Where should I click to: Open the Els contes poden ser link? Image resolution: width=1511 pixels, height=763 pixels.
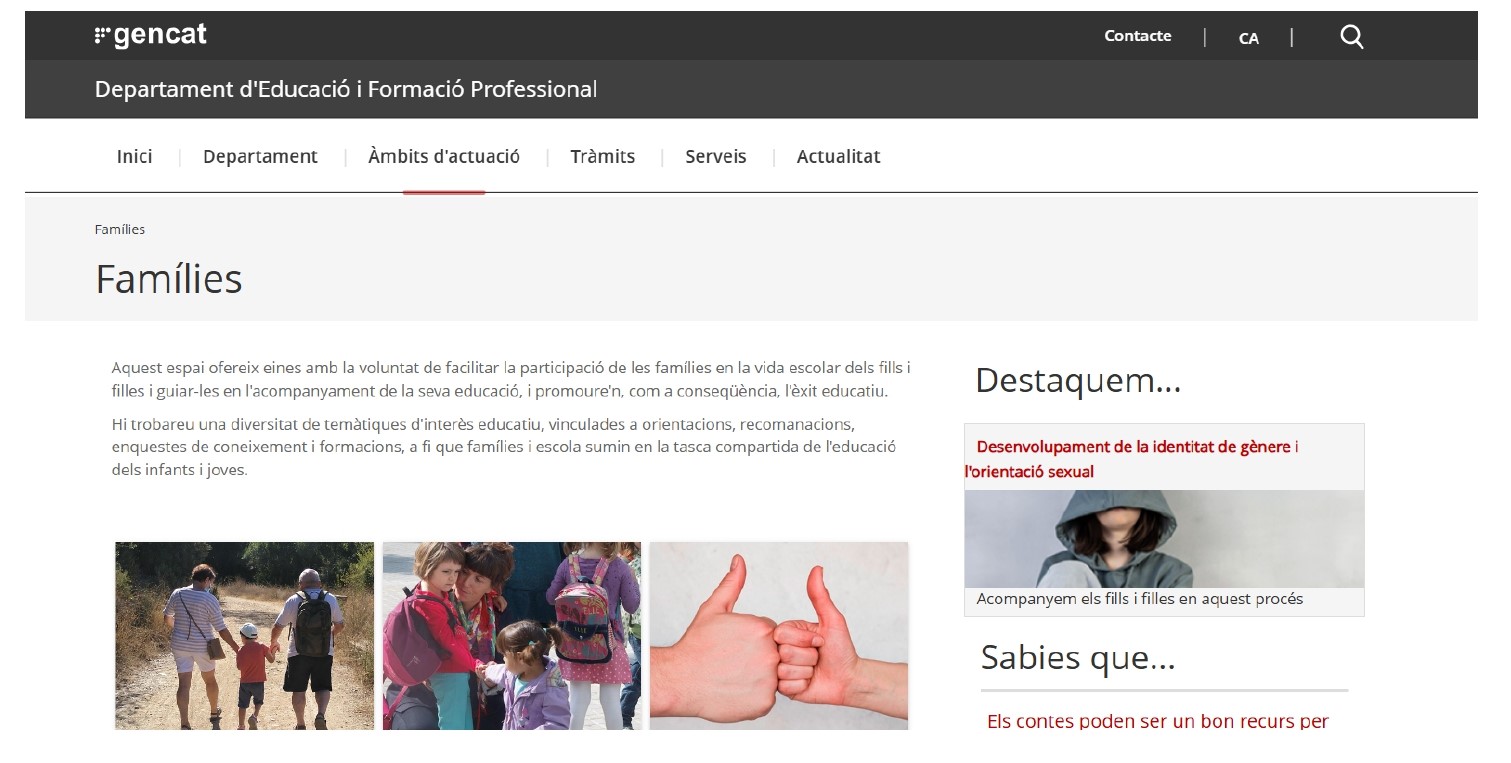coord(1157,721)
